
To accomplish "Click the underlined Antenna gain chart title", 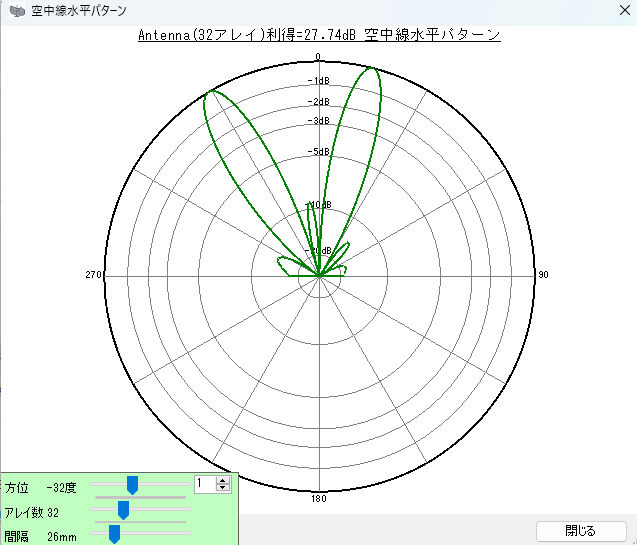I will (x=318, y=34).
